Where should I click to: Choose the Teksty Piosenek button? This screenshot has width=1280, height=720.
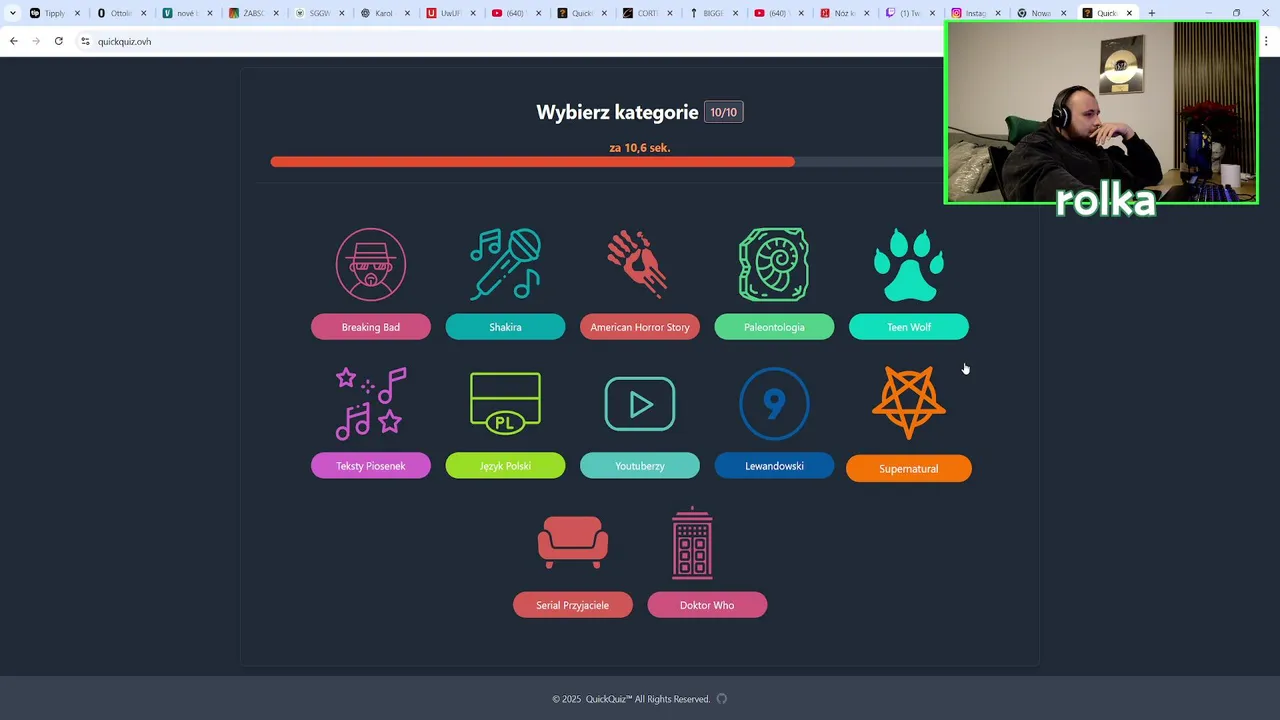pyautogui.click(x=370, y=466)
